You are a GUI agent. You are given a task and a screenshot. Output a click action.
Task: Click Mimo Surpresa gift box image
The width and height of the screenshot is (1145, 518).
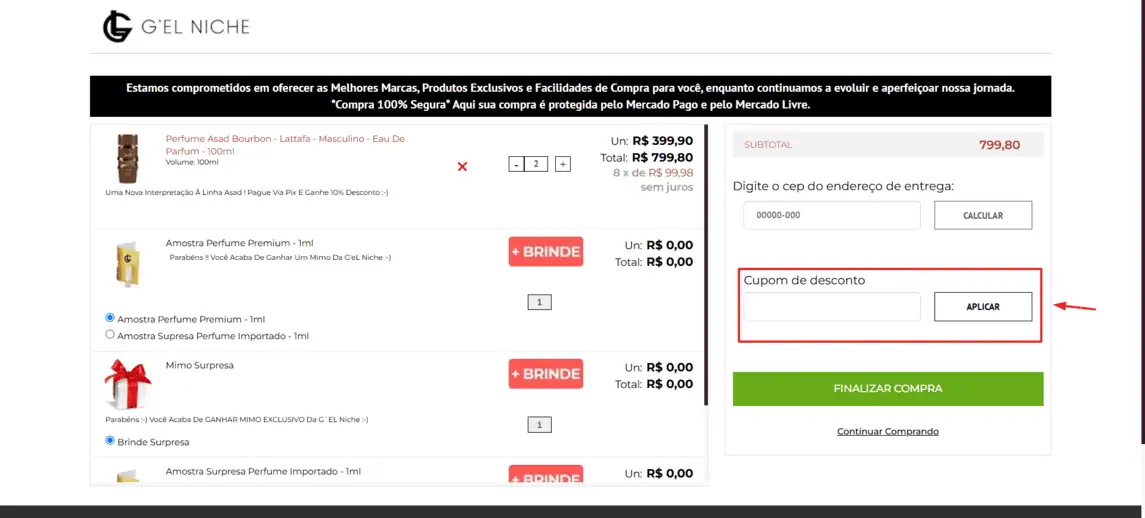(x=127, y=383)
